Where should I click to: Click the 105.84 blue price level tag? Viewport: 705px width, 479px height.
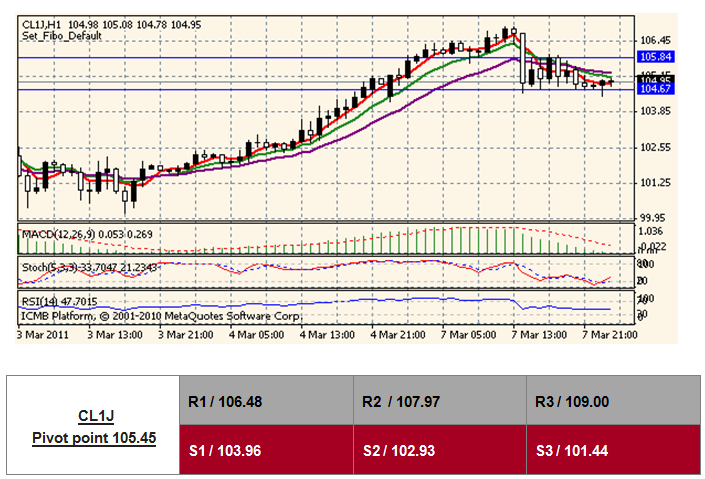pyautogui.click(x=655, y=57)
